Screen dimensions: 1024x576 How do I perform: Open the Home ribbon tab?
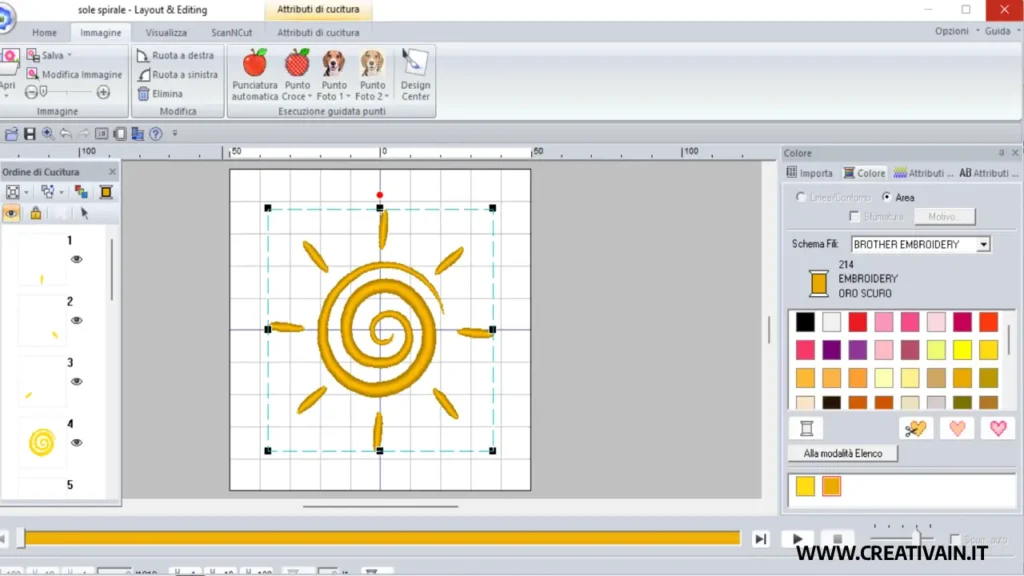44,32
